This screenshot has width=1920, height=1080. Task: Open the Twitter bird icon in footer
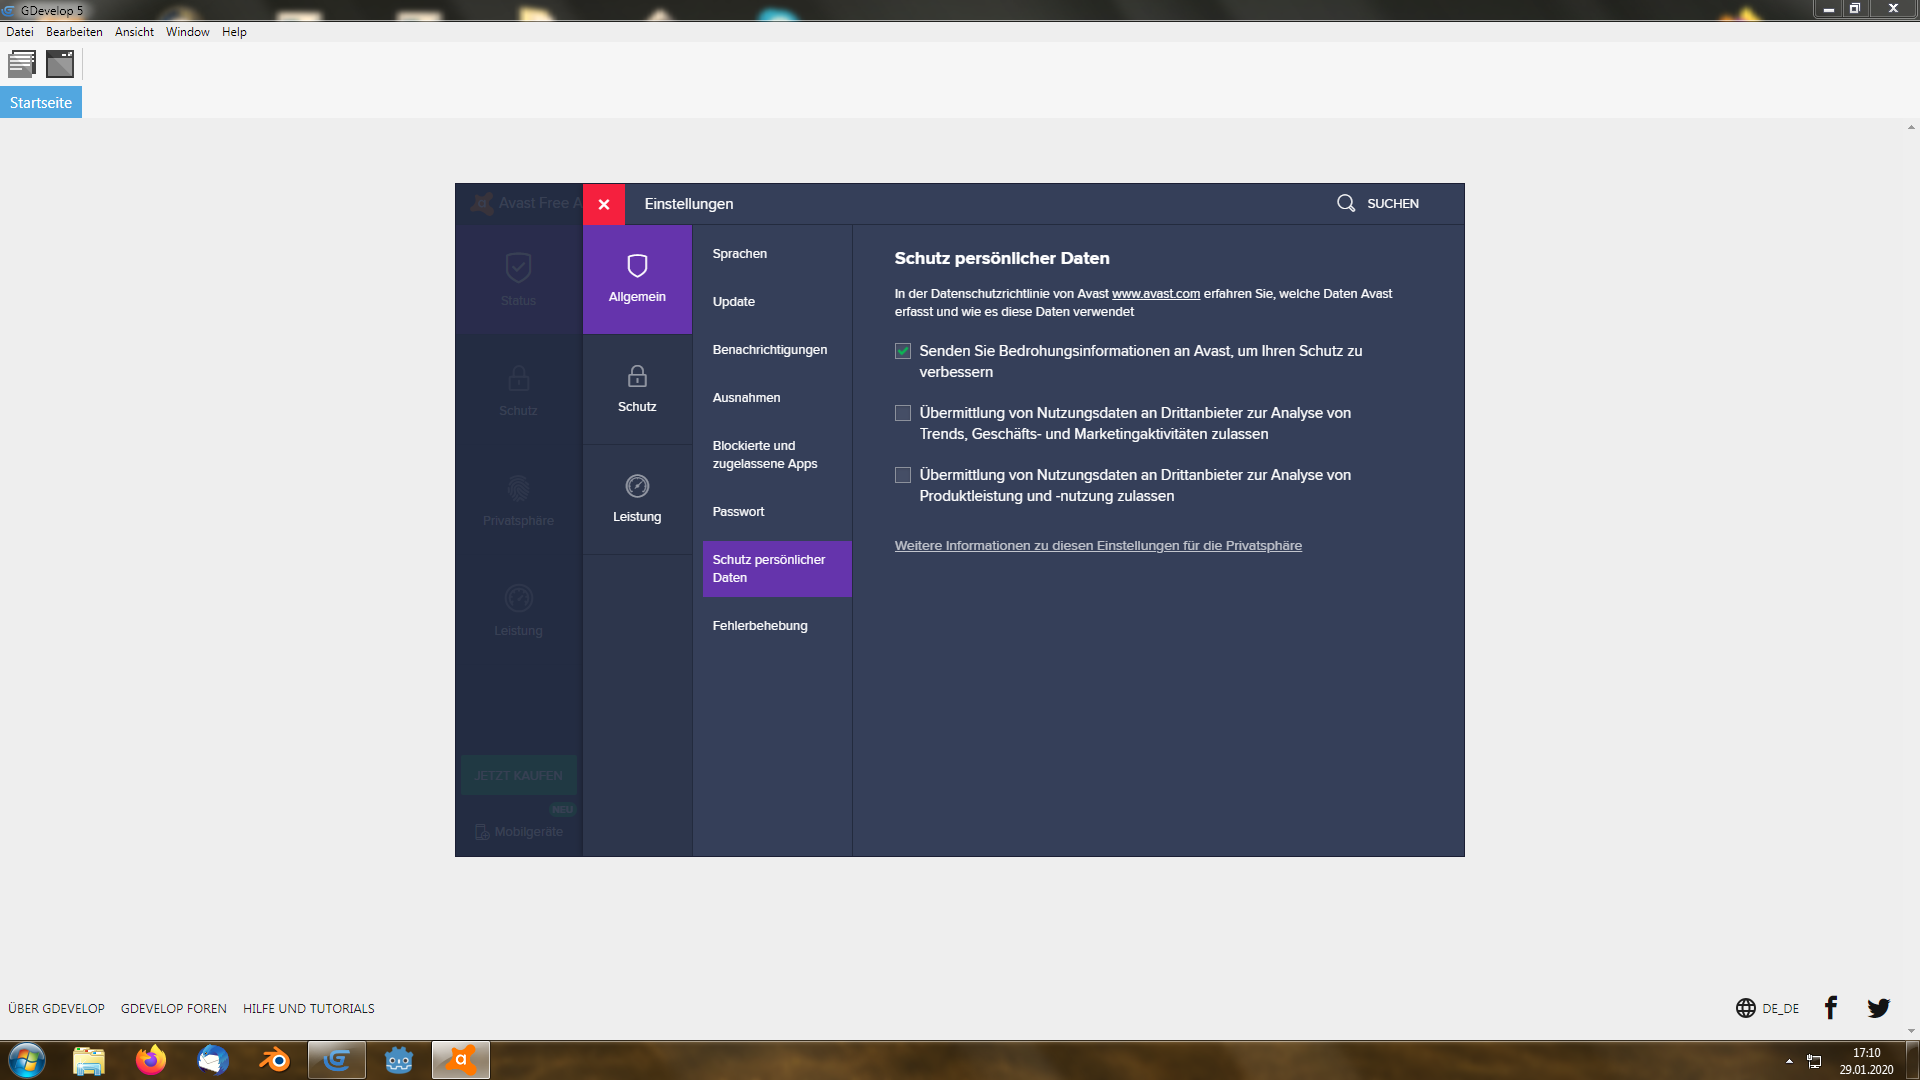coord(1878,1008)
